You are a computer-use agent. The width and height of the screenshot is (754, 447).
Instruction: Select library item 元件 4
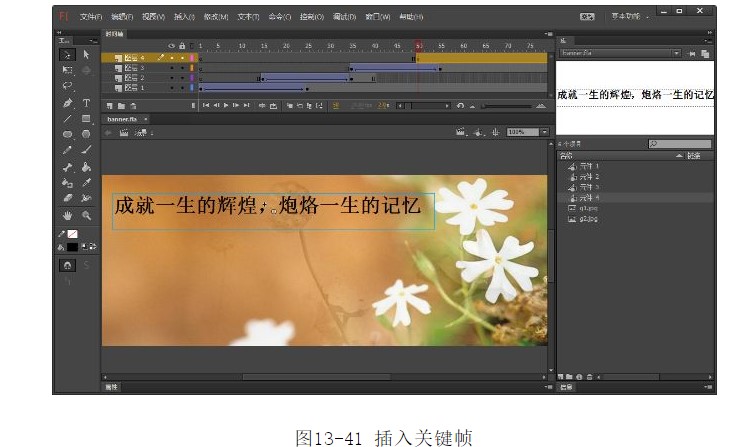click(x=589, y=197)
